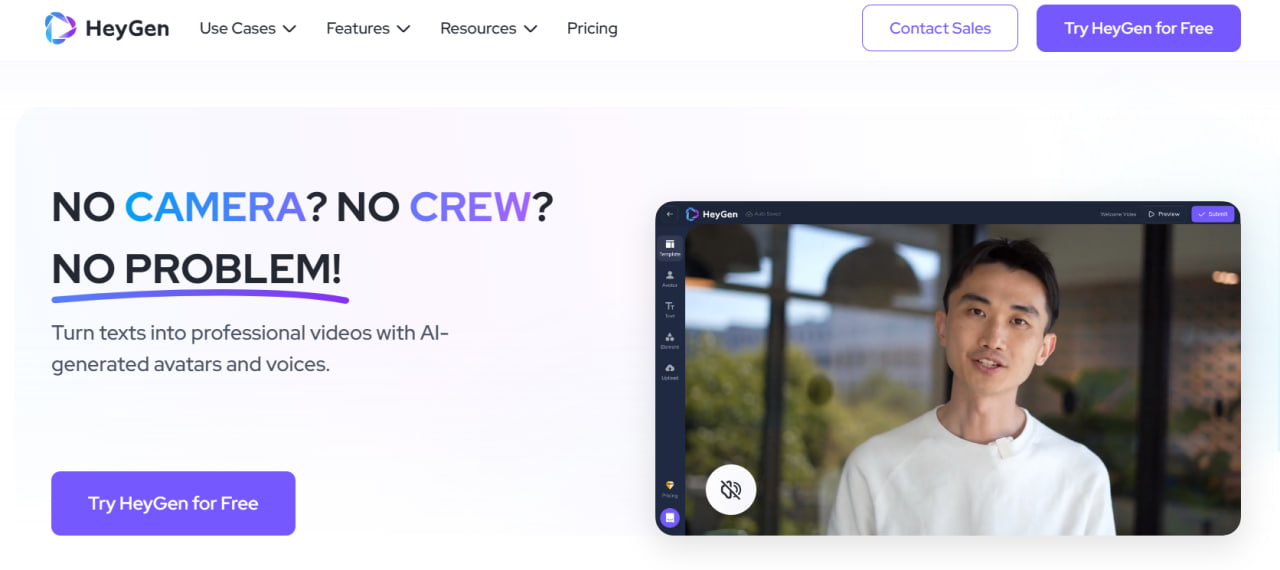Click the Preview play button in the editor
1280x570 pixels.
[x=1164, y=214]
